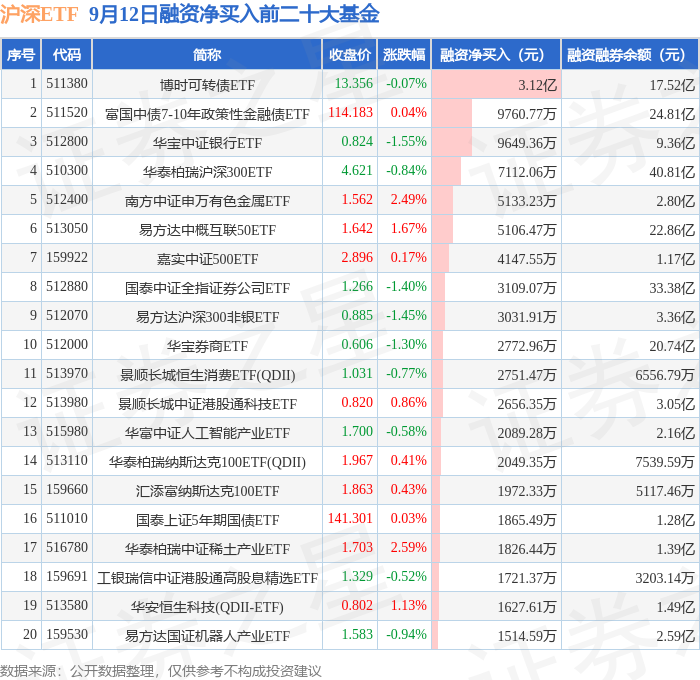This screenshot has width=700, height=680.
Task: Click the 6556.79万 balance value
Action: coord(665,375)
